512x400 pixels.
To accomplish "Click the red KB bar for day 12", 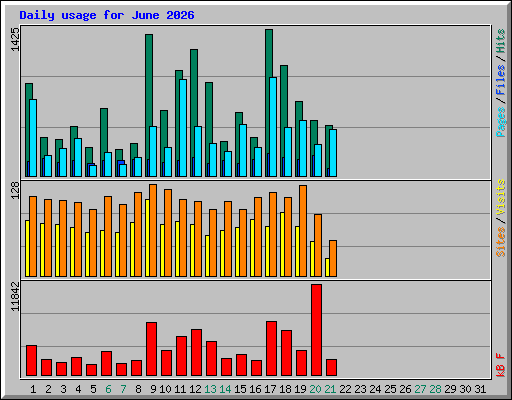I will tap(196, 353).
